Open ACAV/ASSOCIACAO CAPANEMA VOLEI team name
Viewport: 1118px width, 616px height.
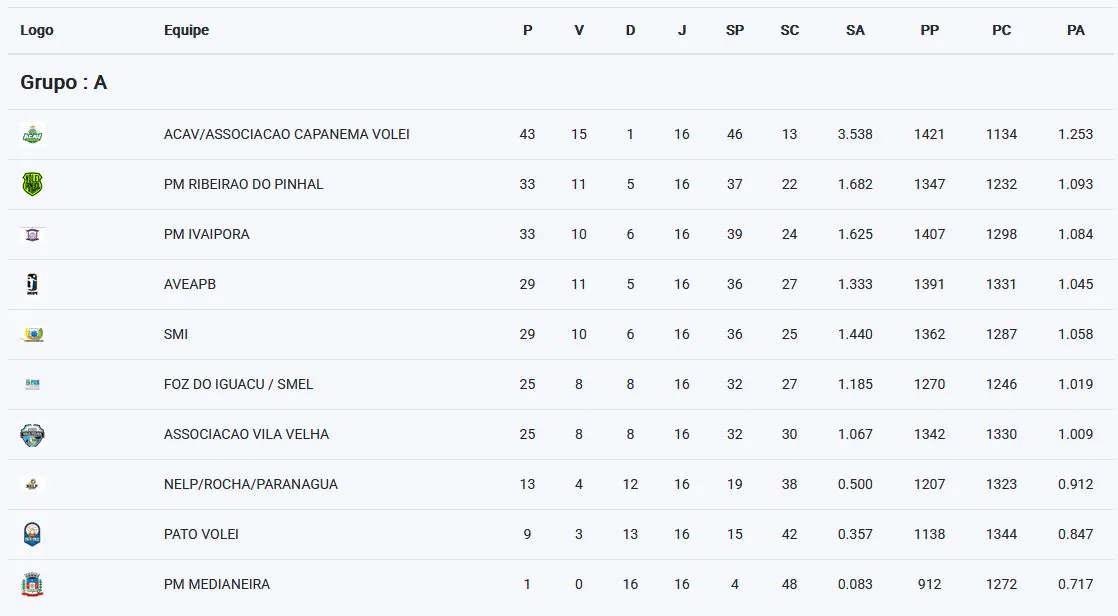tap(287, 134)
